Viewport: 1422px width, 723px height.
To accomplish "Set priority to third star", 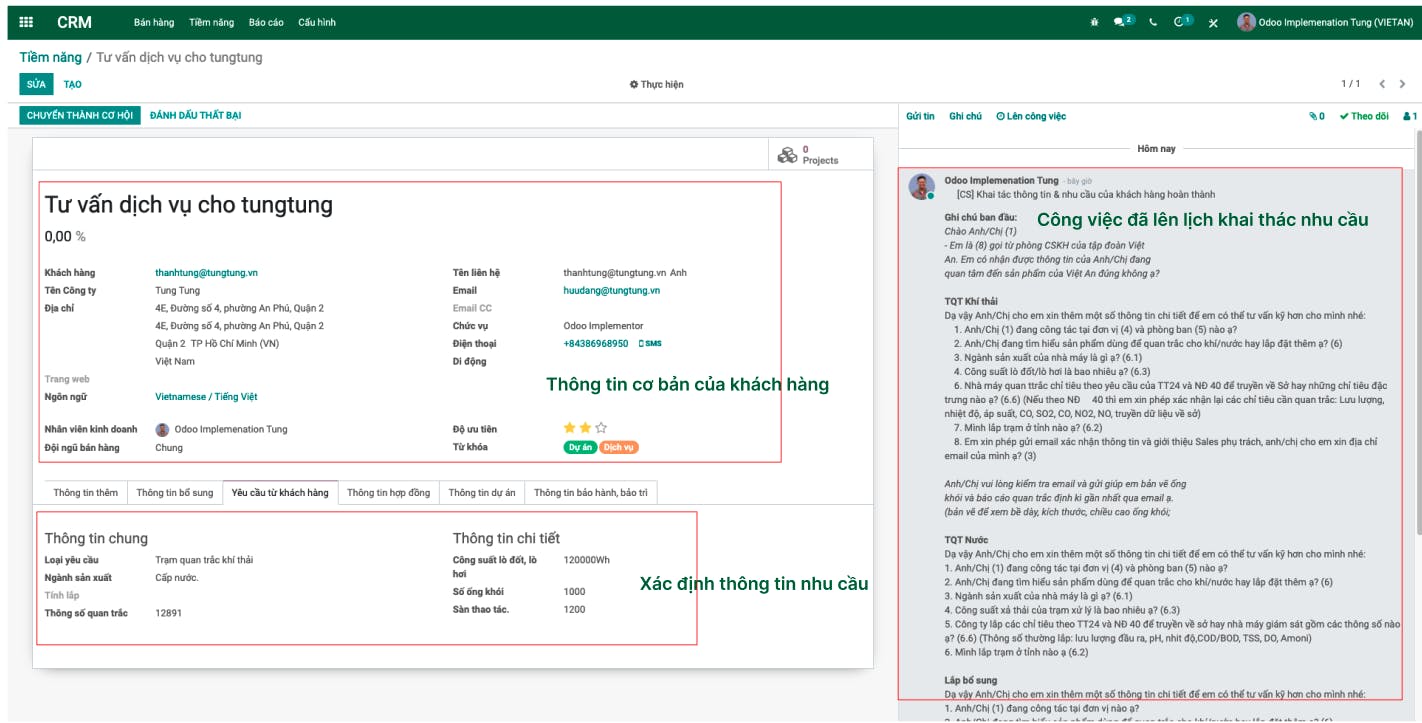I will 601,428.
